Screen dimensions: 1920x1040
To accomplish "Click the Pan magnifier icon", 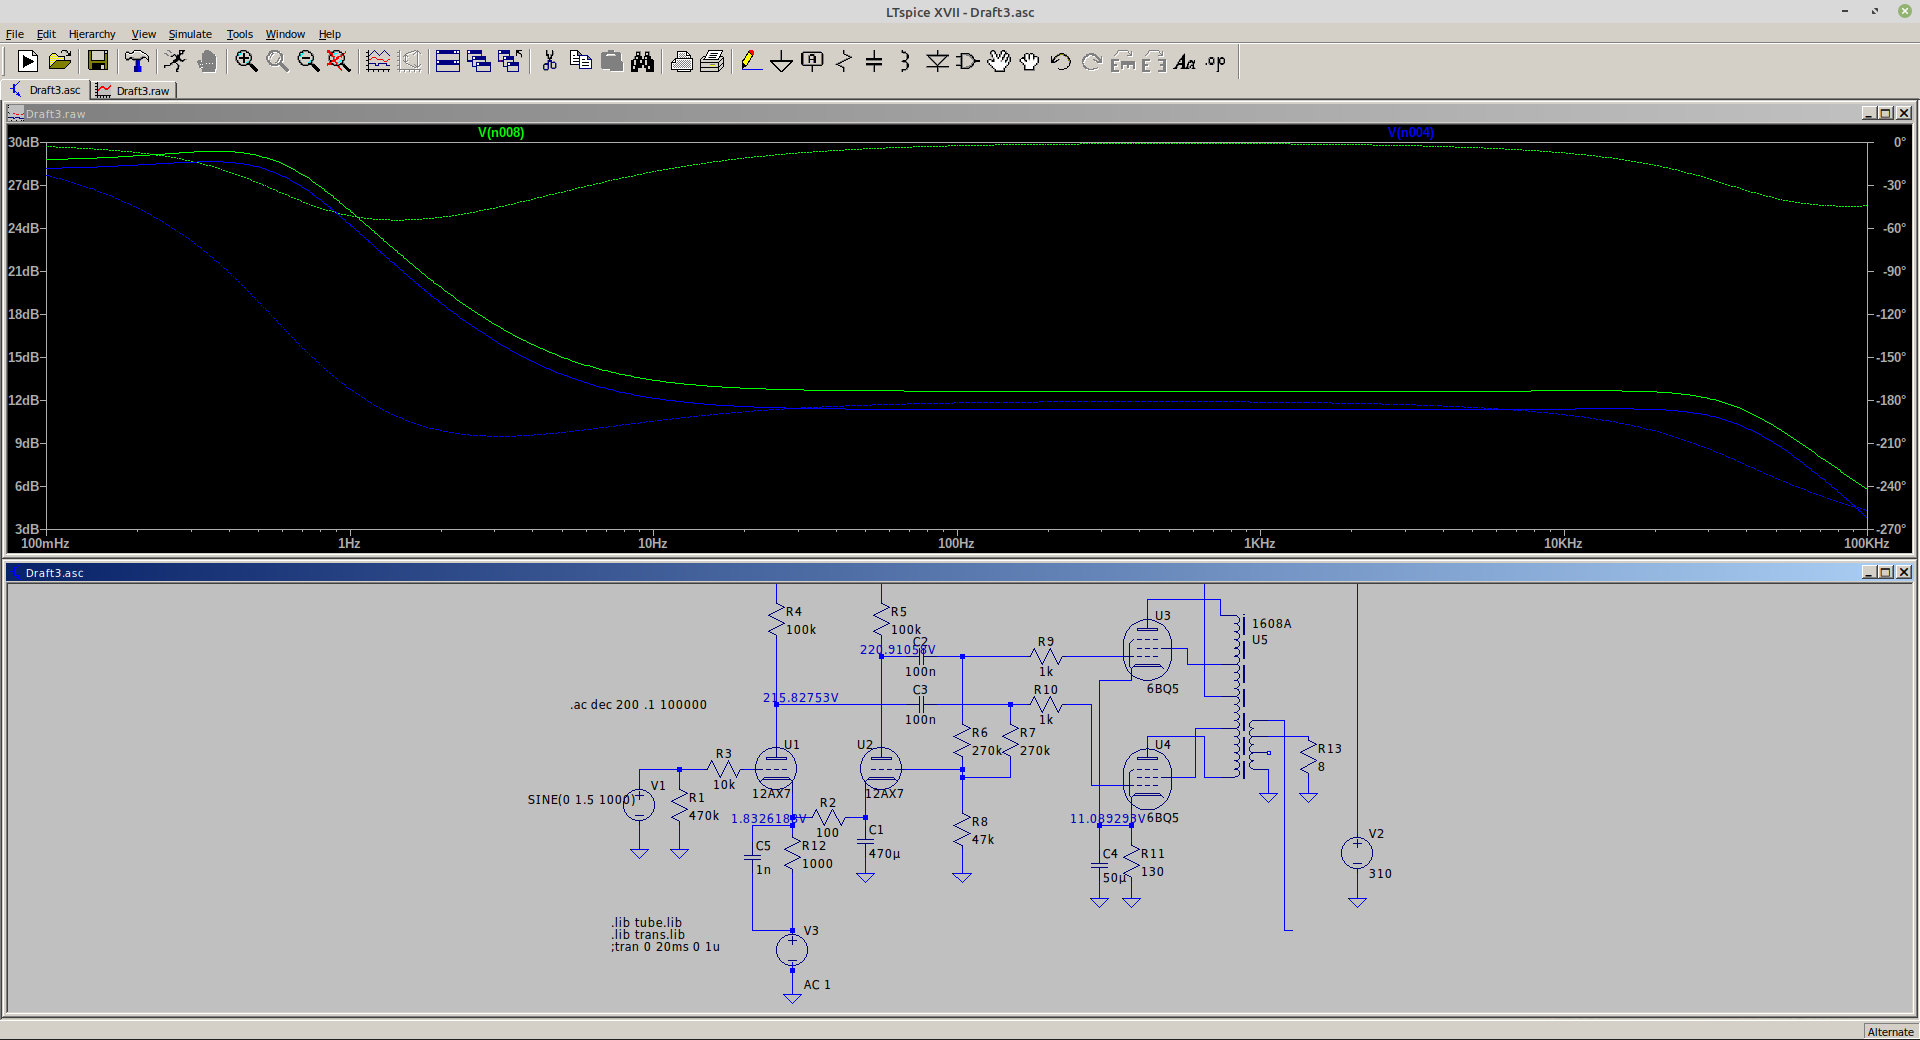I will [277, 62].
